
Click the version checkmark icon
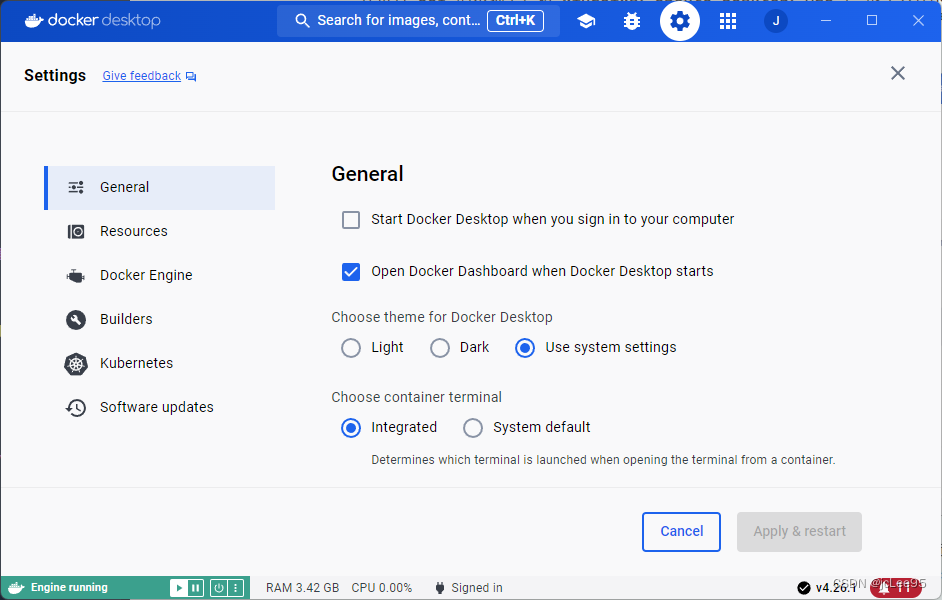[804, 588]
